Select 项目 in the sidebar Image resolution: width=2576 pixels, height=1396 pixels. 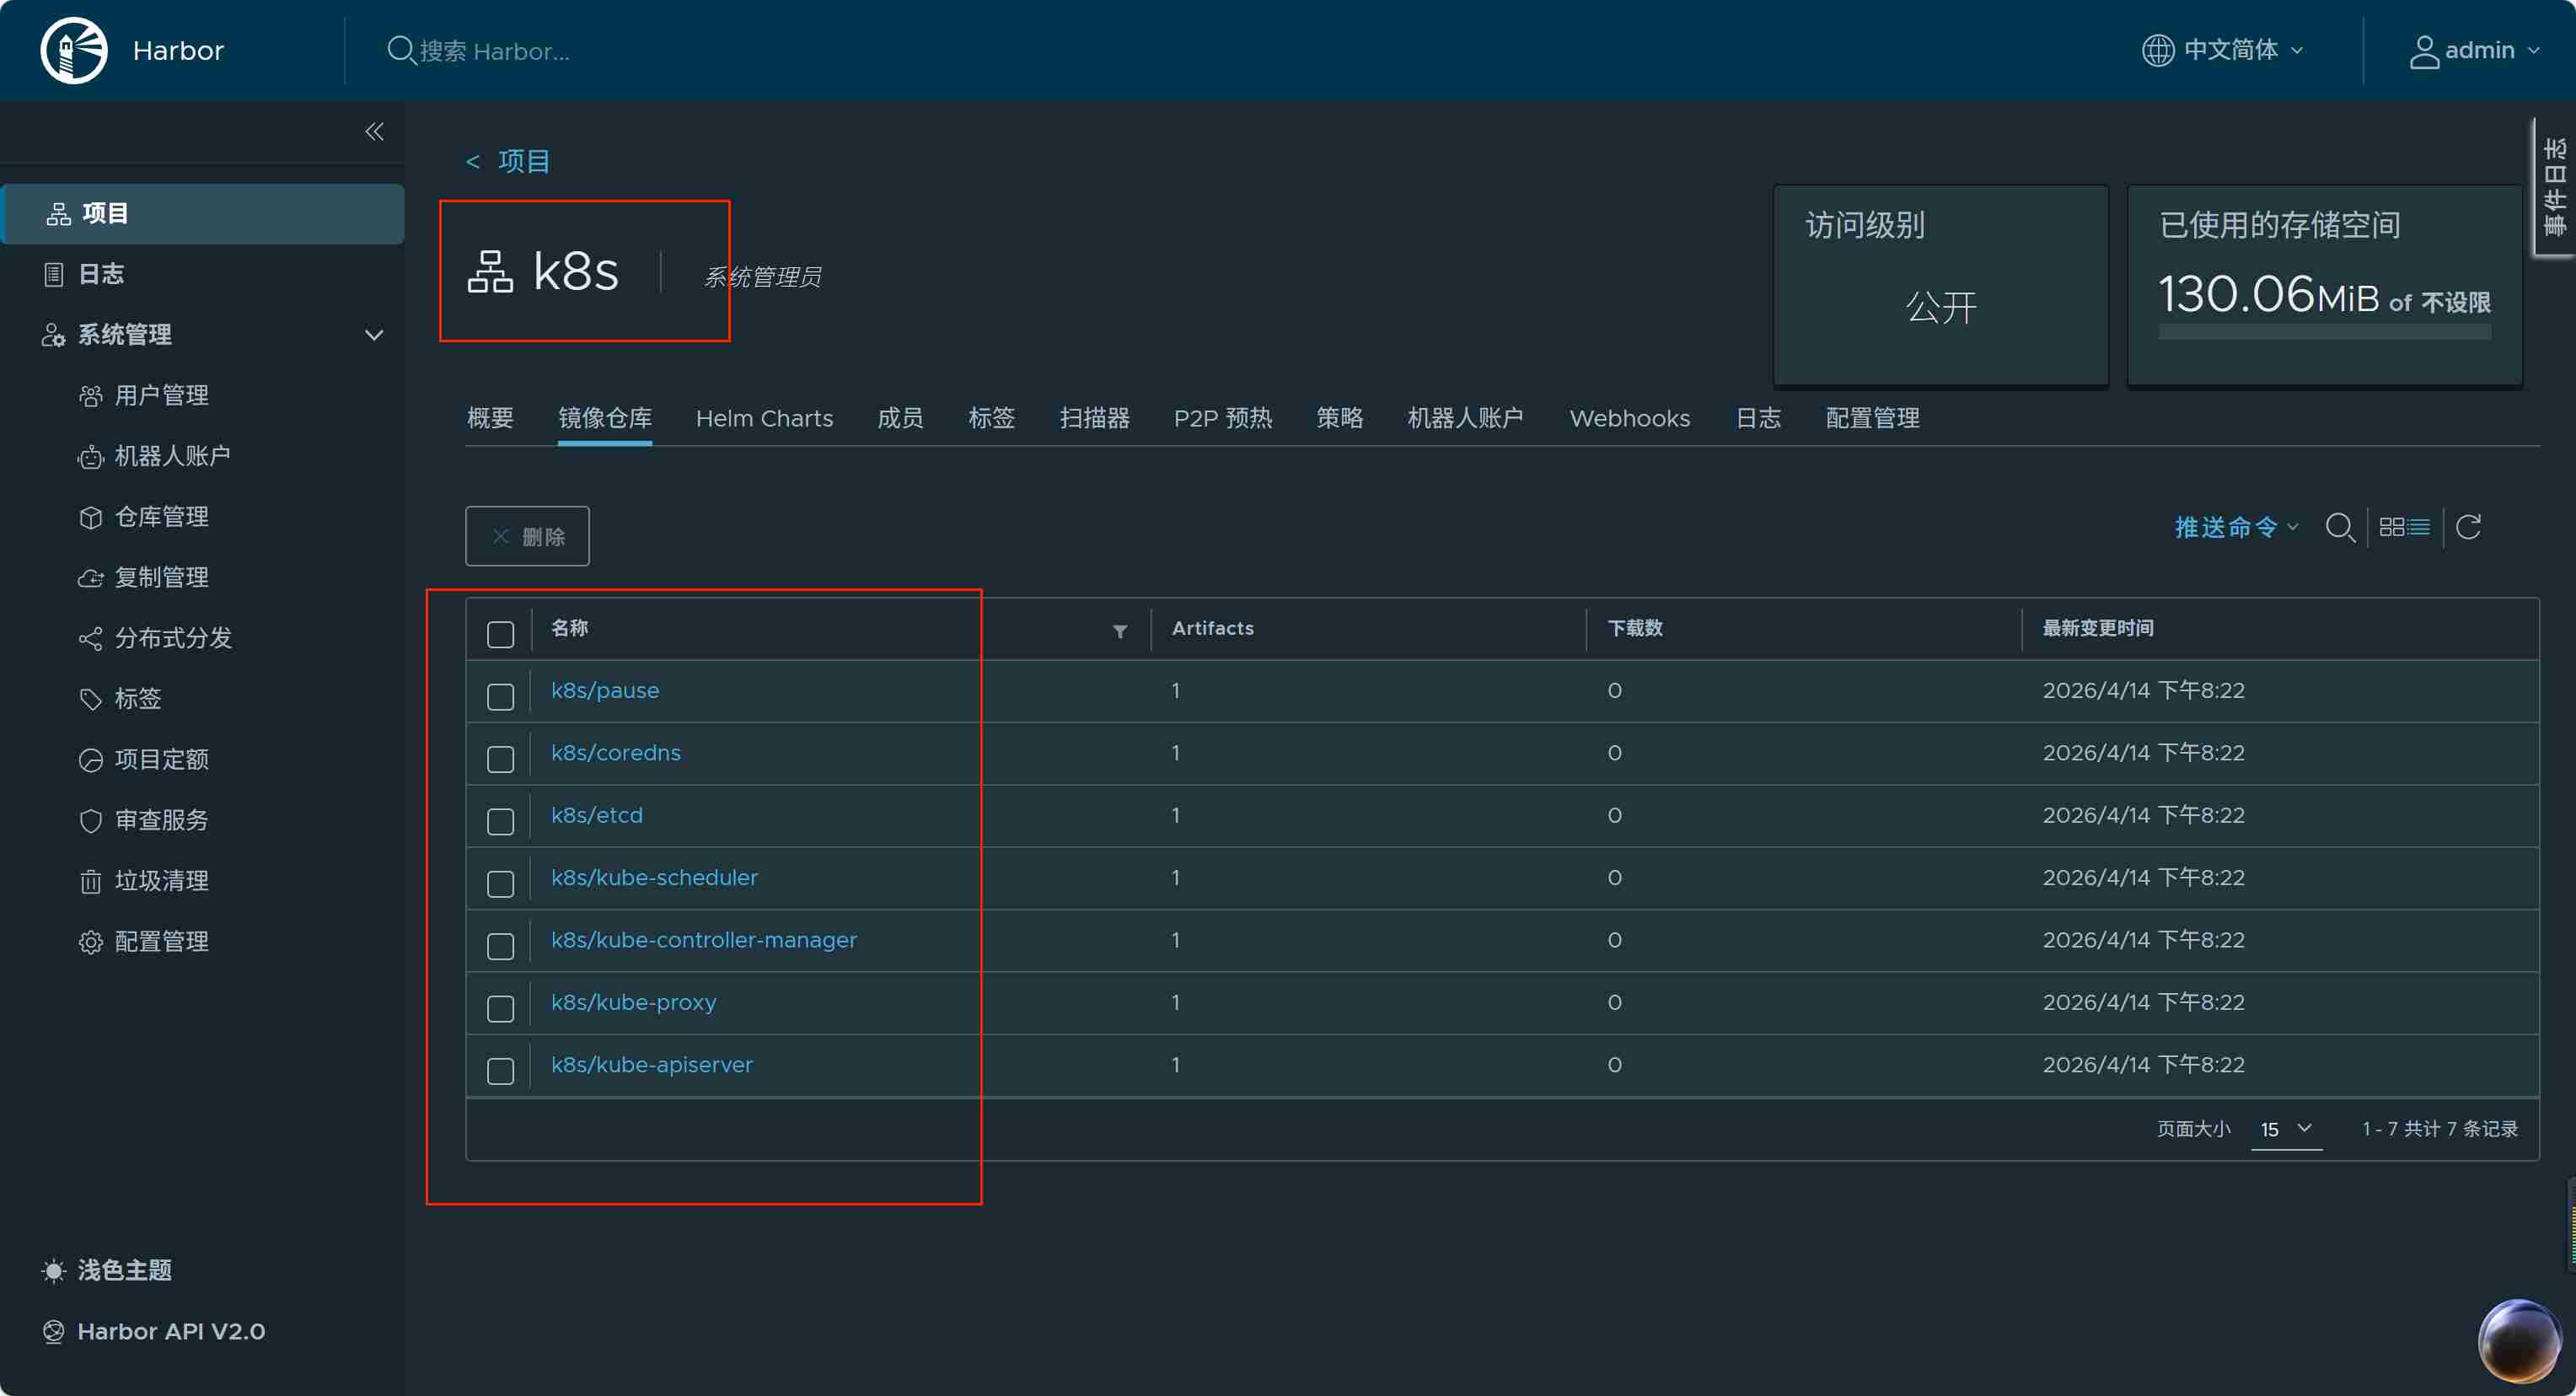pos(203,213)
